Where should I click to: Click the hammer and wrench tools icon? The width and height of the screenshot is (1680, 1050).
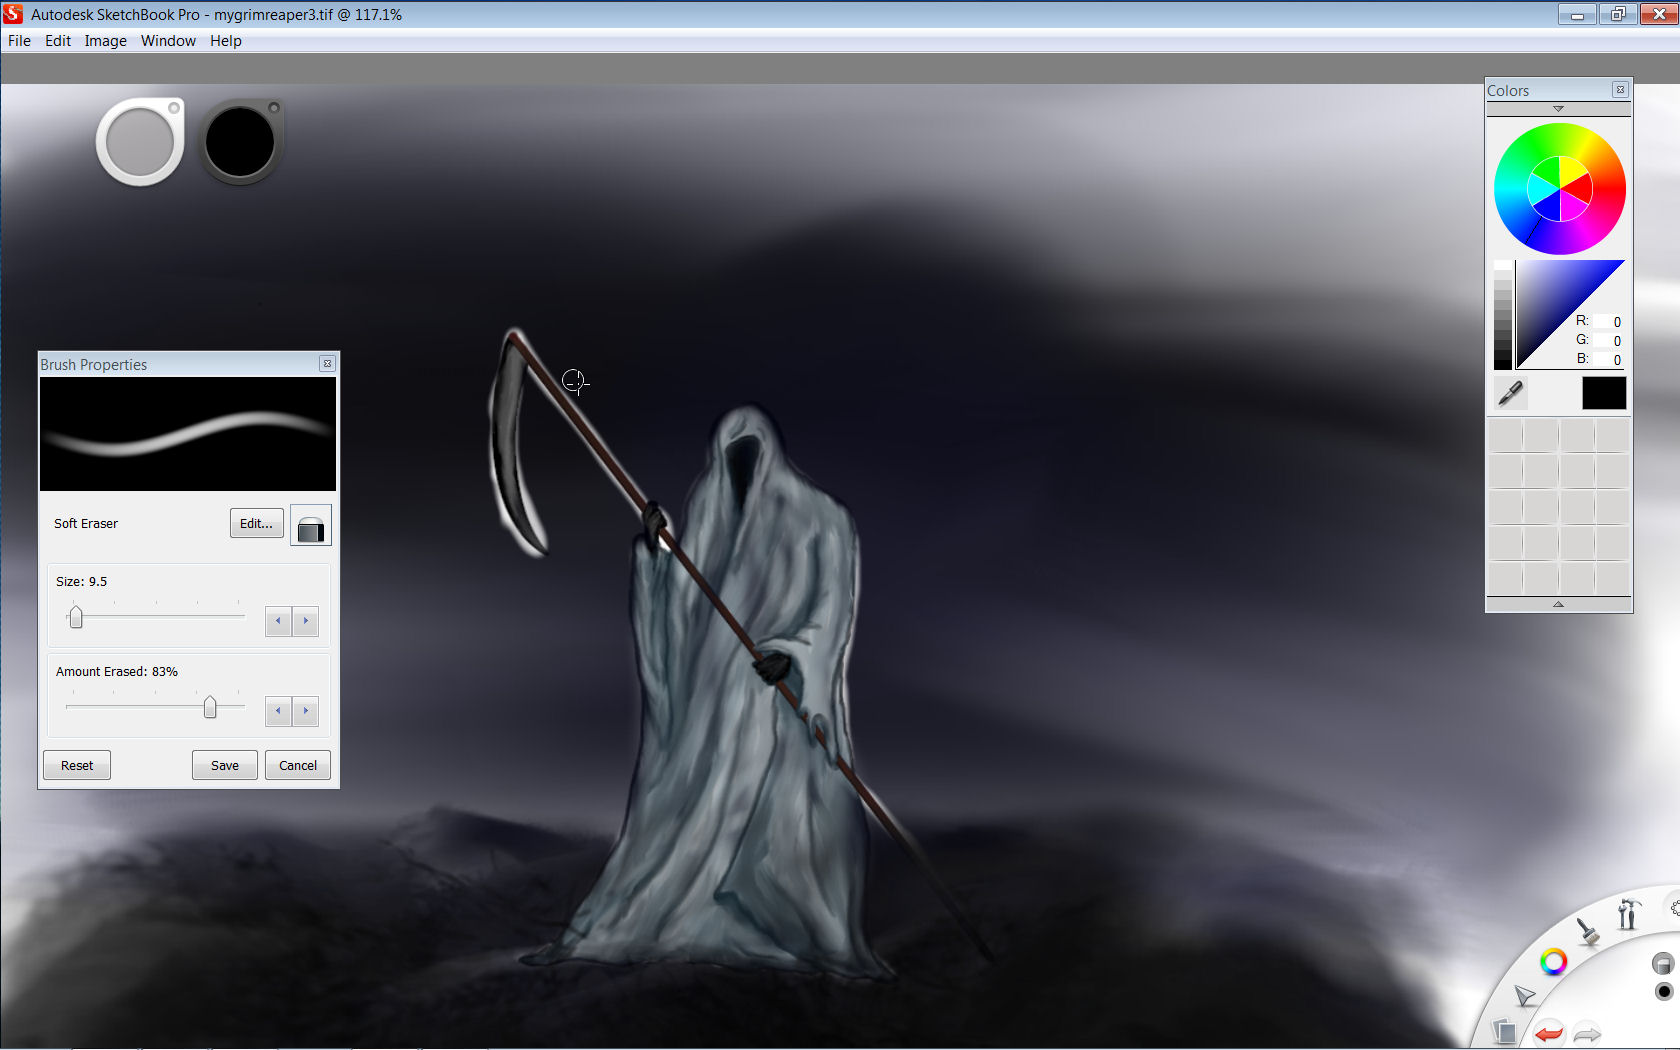tap(1627, 913)
